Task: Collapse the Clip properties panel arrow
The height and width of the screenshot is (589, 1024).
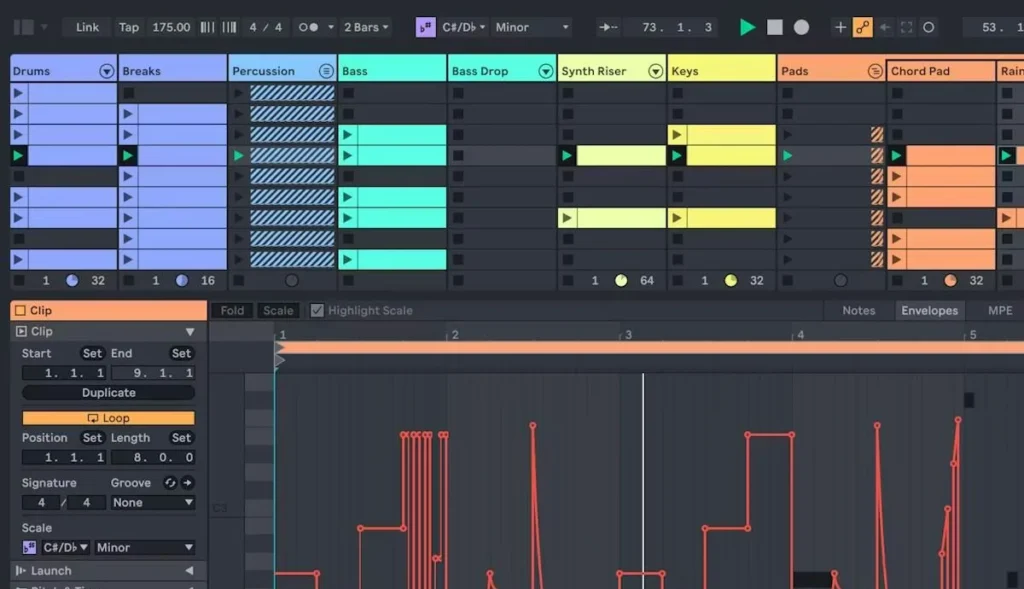Action: point(190,331)
